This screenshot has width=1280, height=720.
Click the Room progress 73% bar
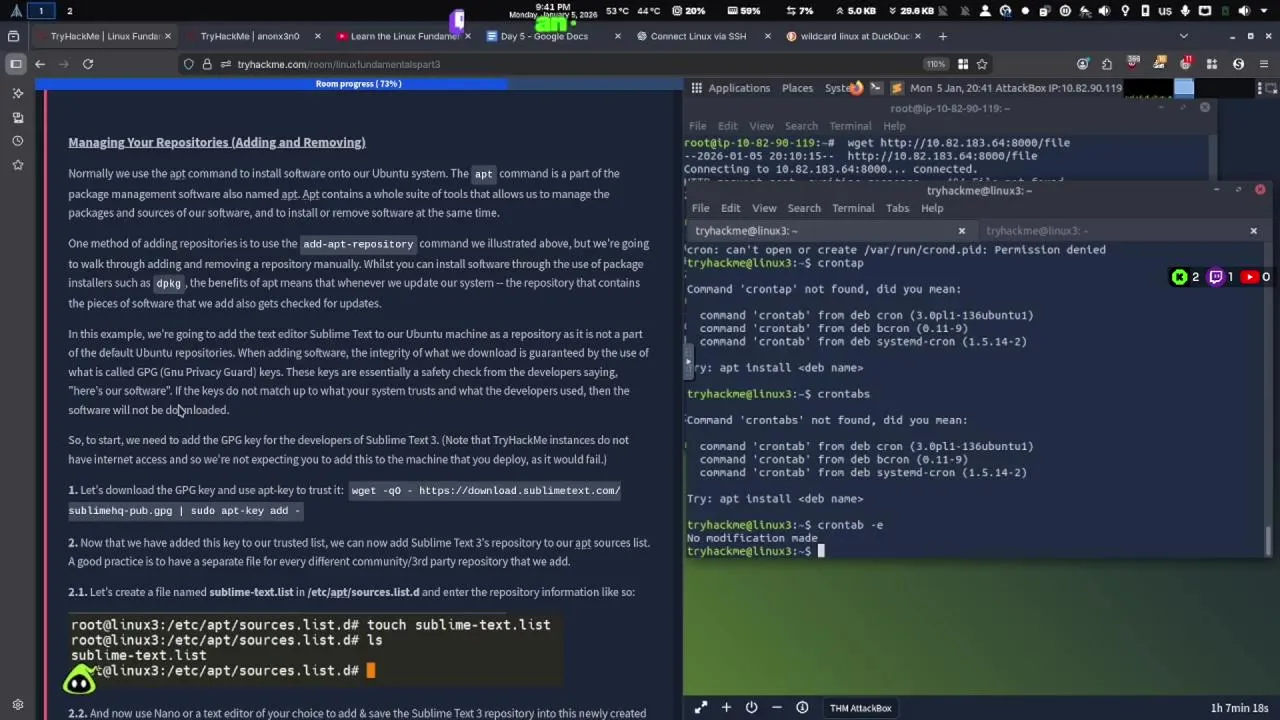click(358, 84)
